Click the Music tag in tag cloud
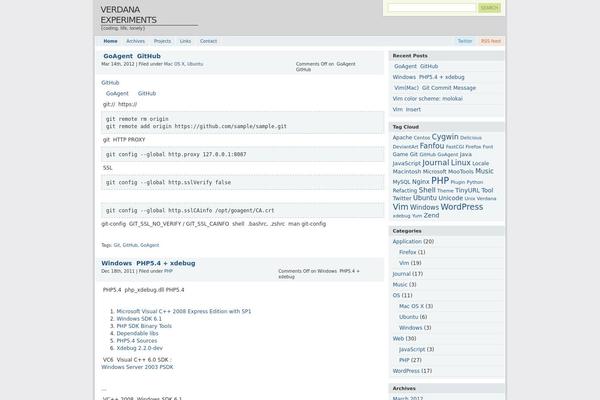Image resolution: width=600 pixels, height=400 pixels. 484,171
